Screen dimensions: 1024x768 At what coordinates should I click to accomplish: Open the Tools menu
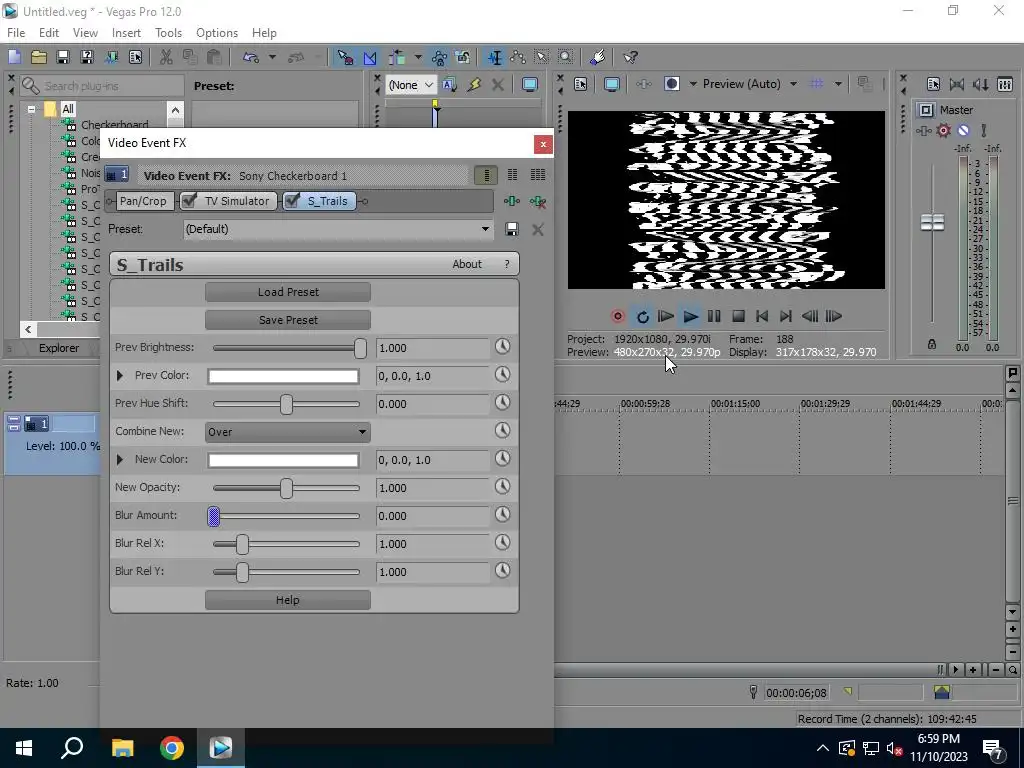tap(168, 33)
